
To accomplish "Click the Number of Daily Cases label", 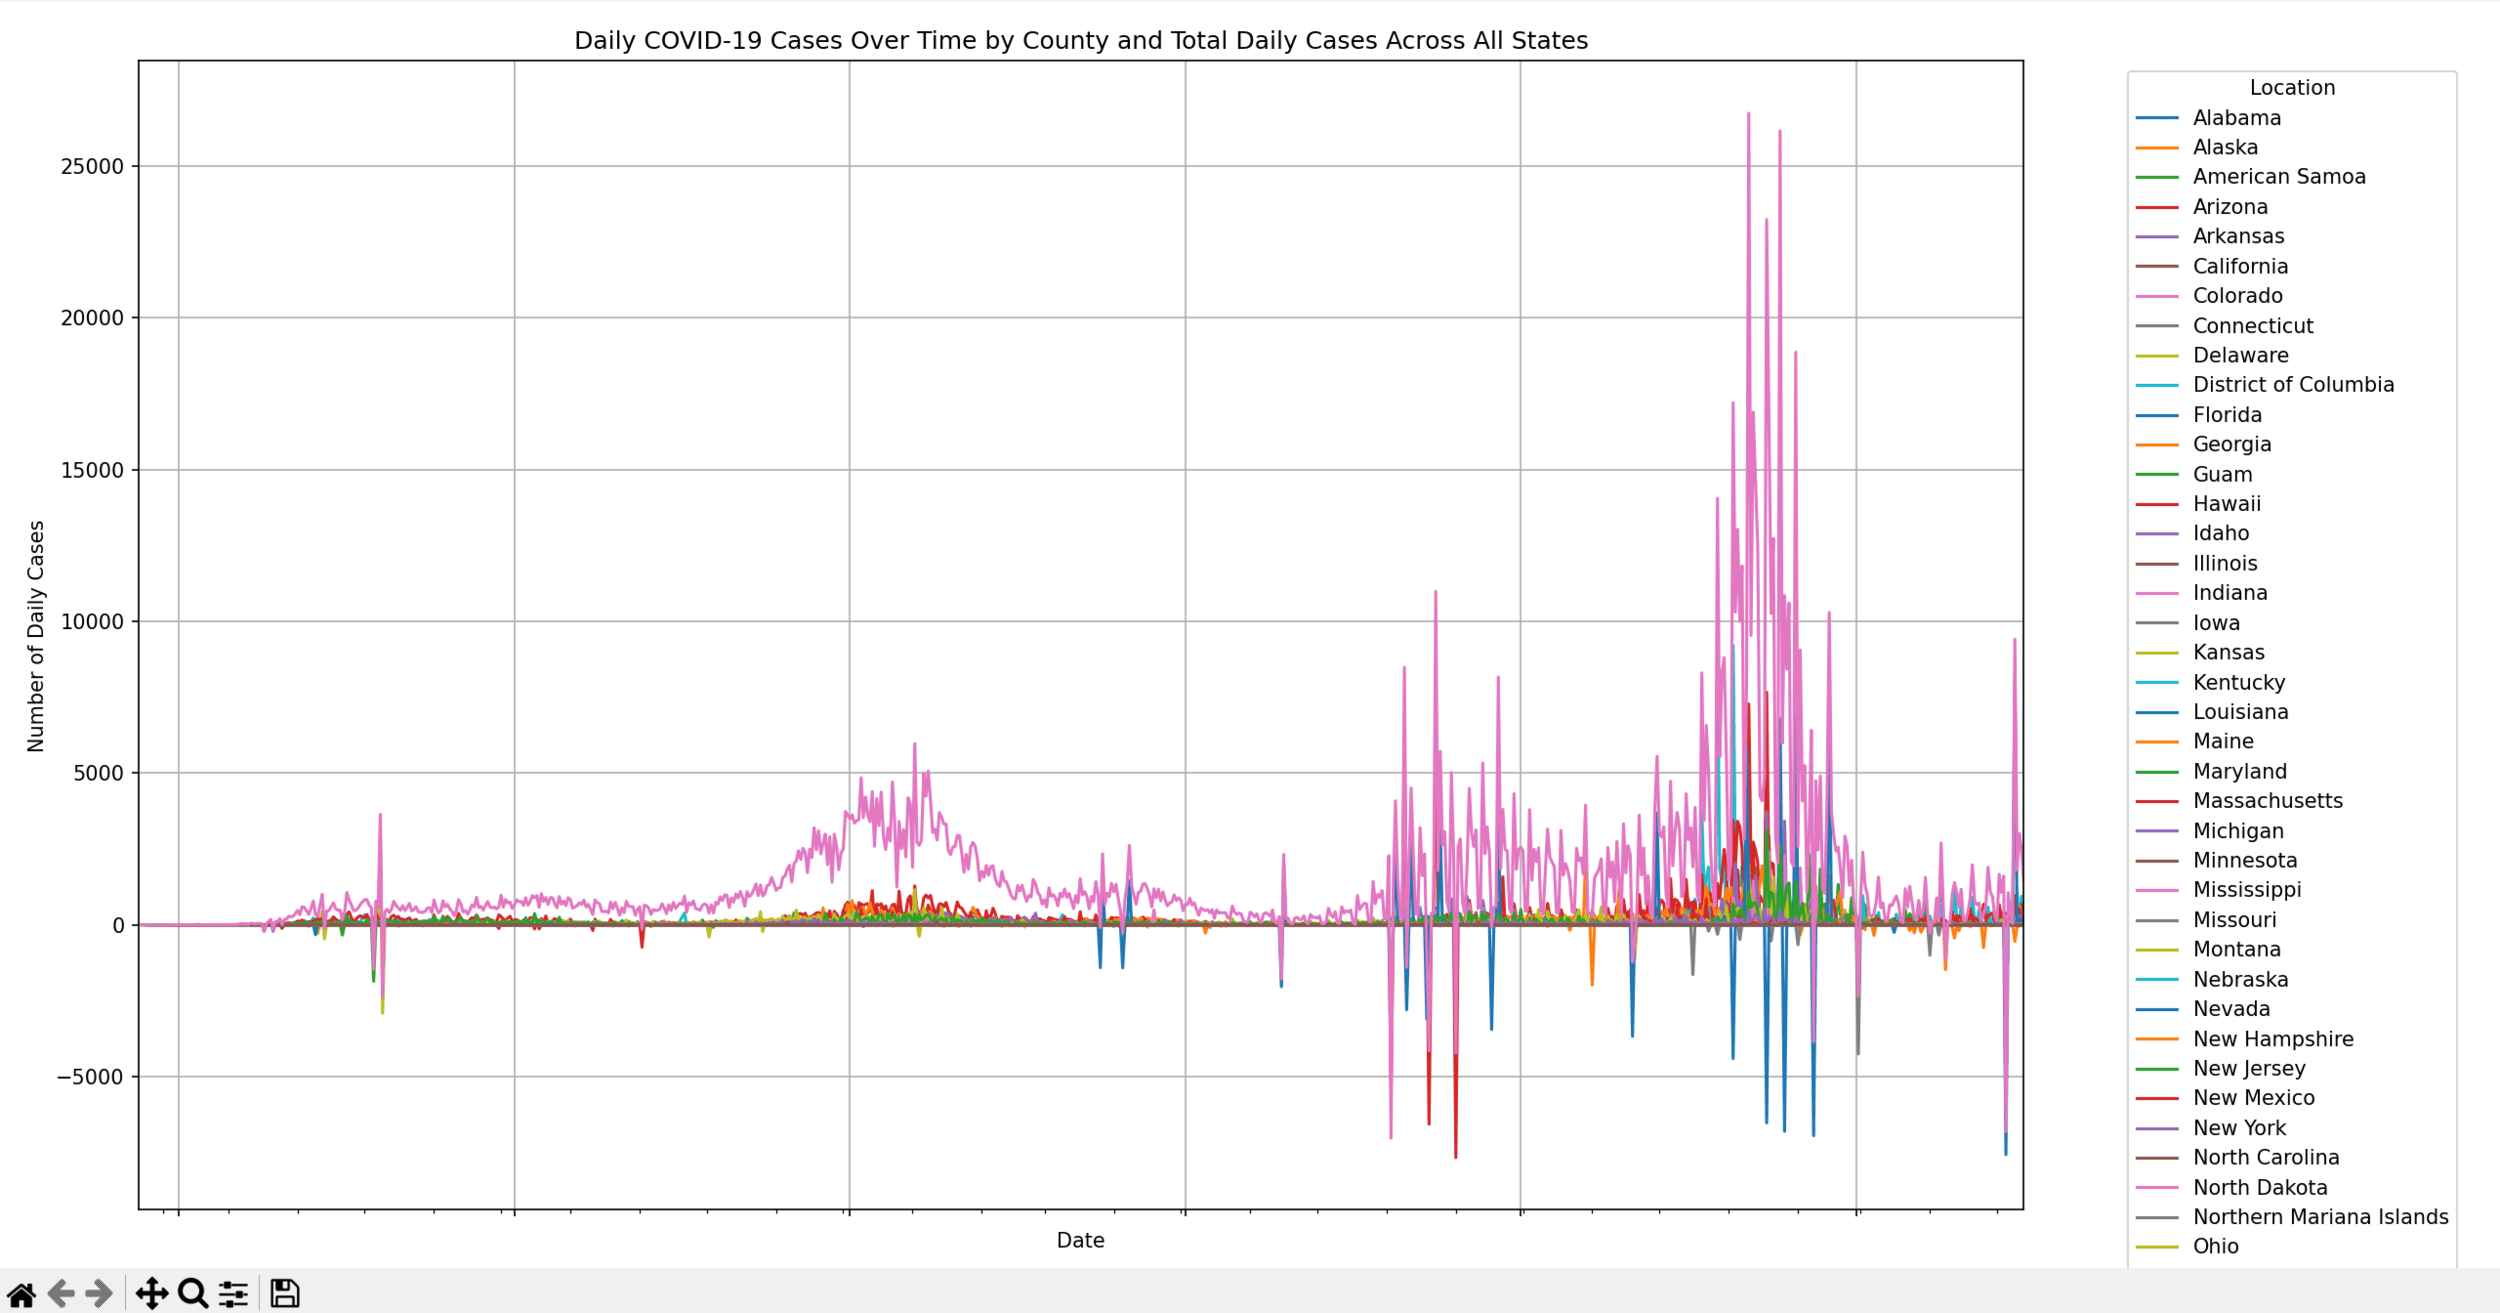I will point(36,636).
